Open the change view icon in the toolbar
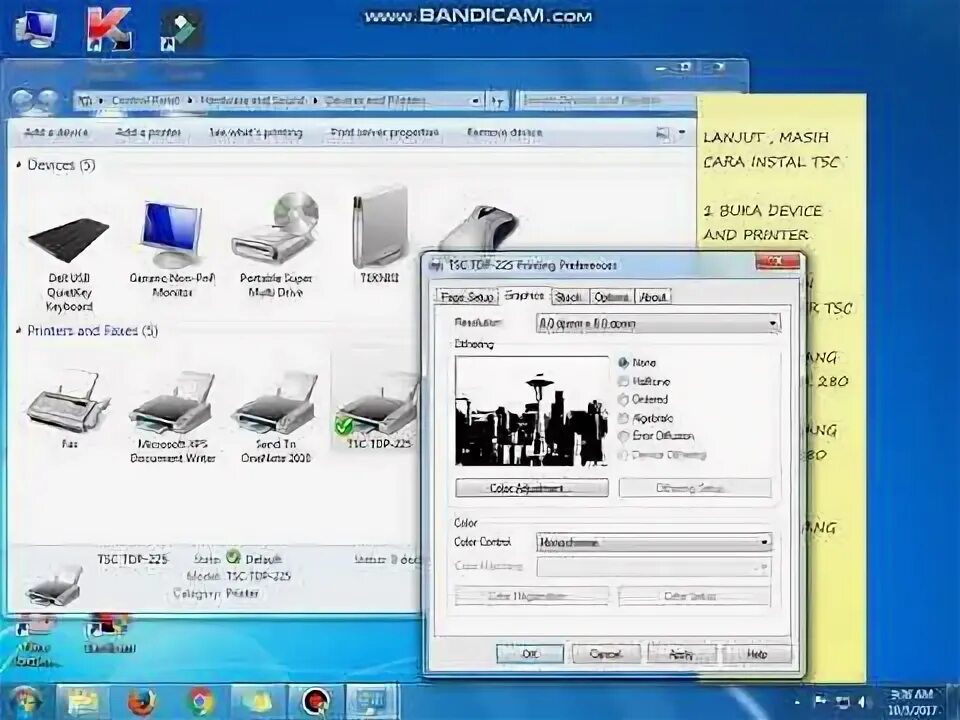 pos(663,133)
